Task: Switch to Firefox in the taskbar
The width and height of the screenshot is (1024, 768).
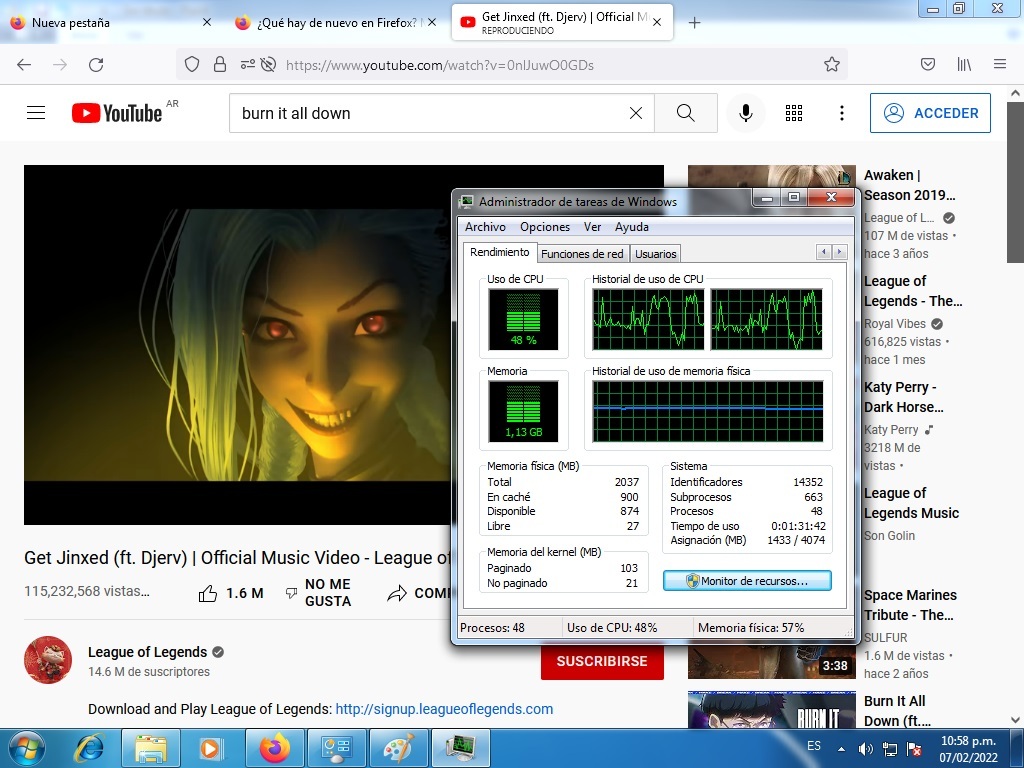Action: 274,748
